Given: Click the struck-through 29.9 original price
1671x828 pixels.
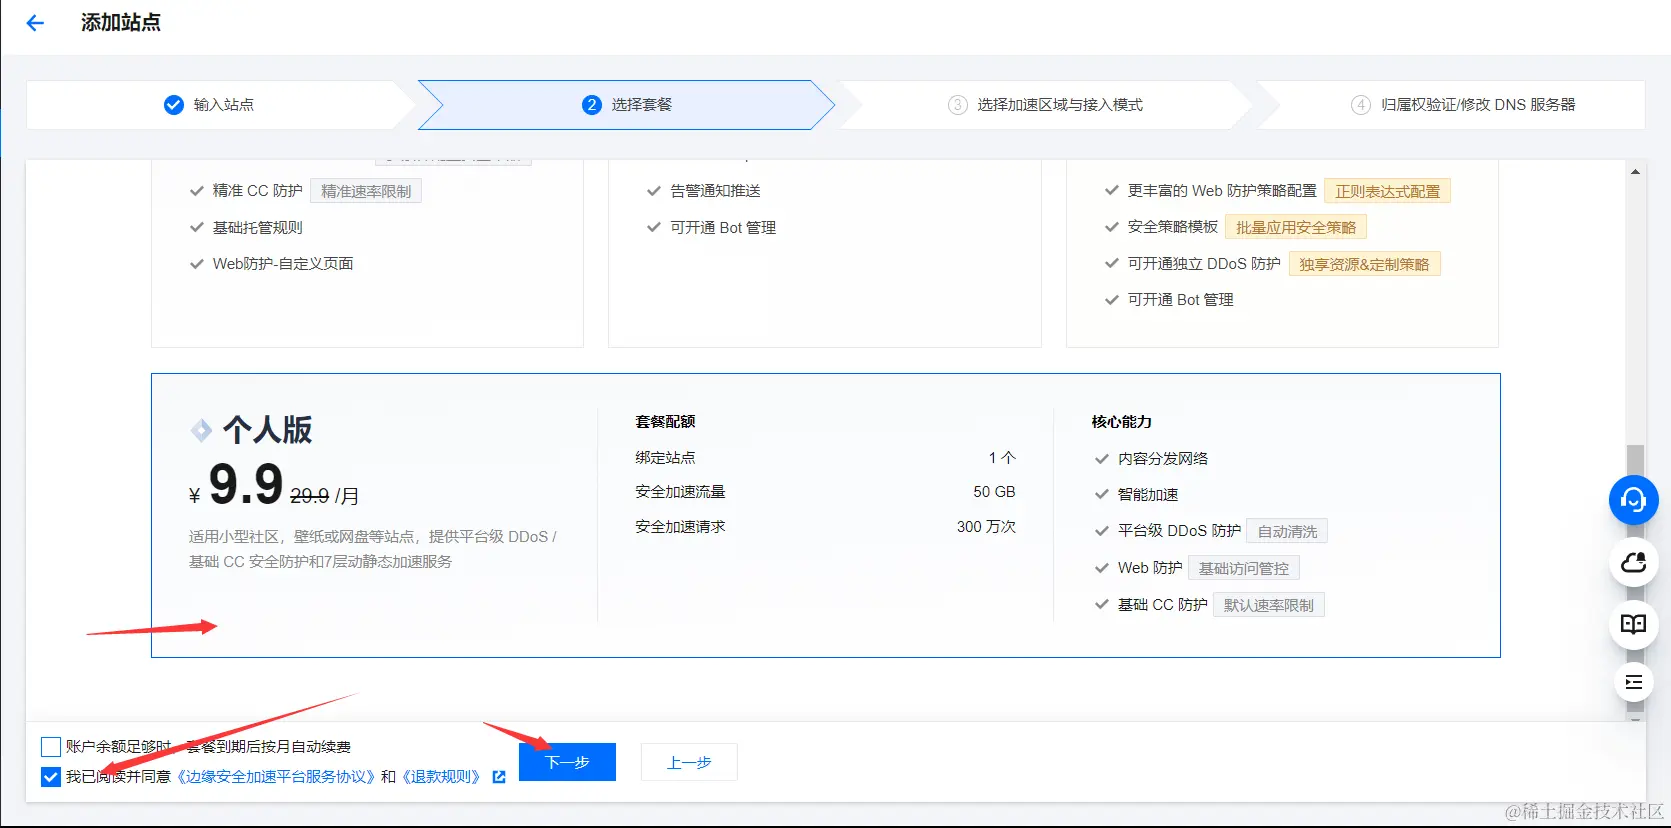Looking at the screenshot, I should pos(309,495).
